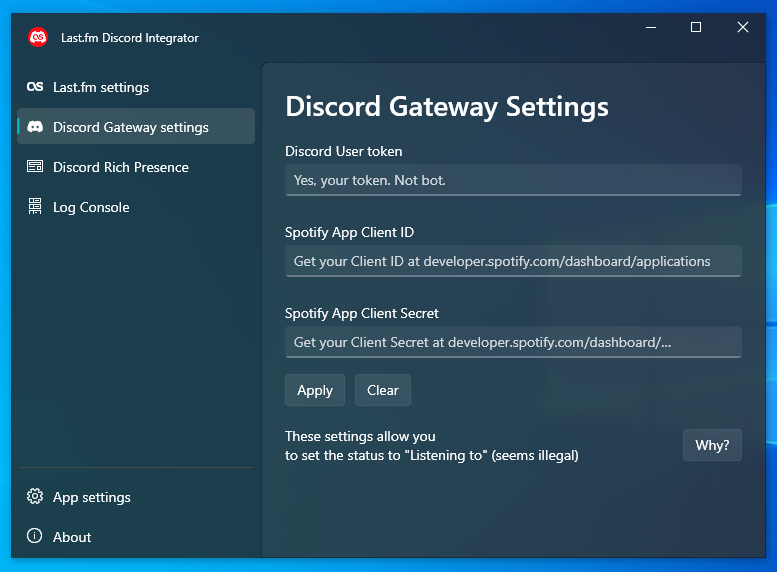Click the Last.fm app logo in title bar
The width and height of the screenshot is (777, 572).
[38, 37]
